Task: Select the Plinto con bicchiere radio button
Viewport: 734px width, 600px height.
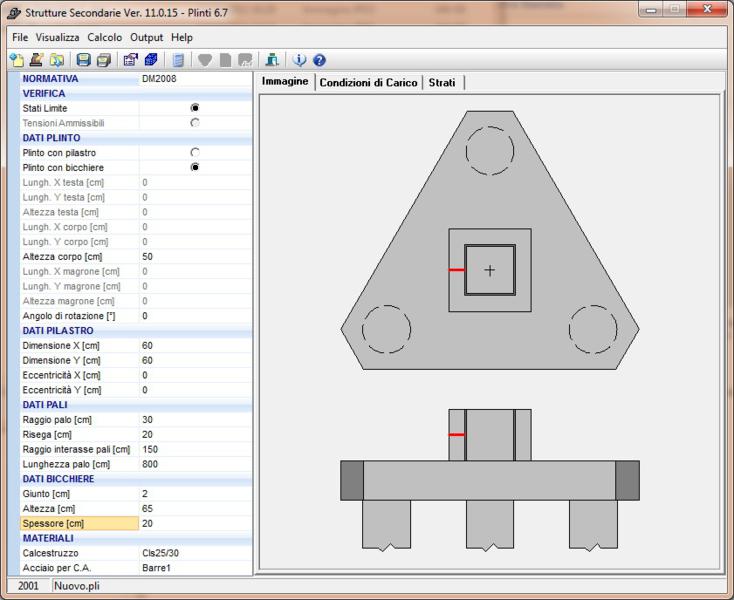Action: pos(195,168)
